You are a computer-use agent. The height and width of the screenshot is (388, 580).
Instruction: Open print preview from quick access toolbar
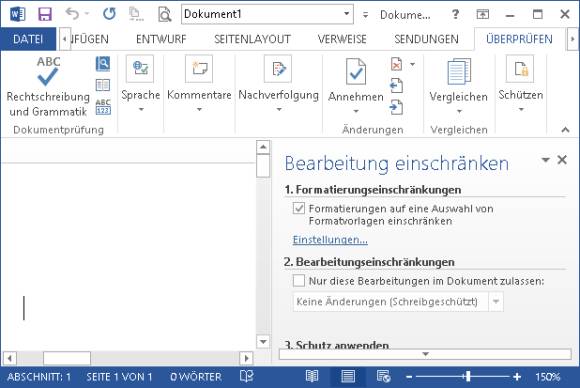(164, 14)
